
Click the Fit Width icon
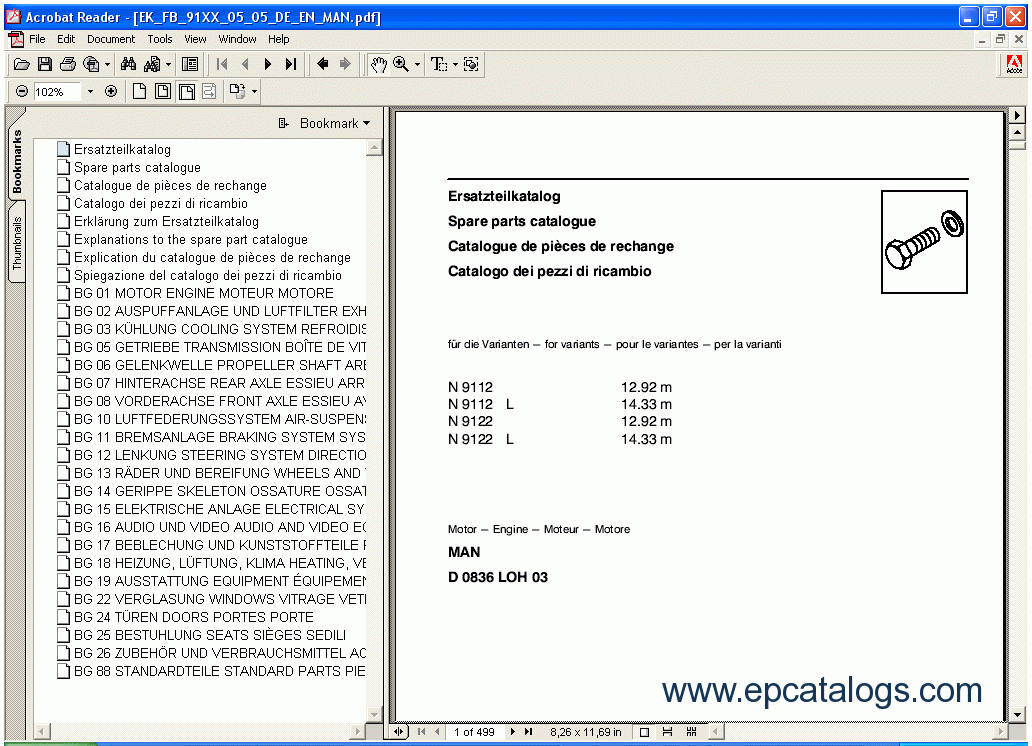(x=186, y=92)
